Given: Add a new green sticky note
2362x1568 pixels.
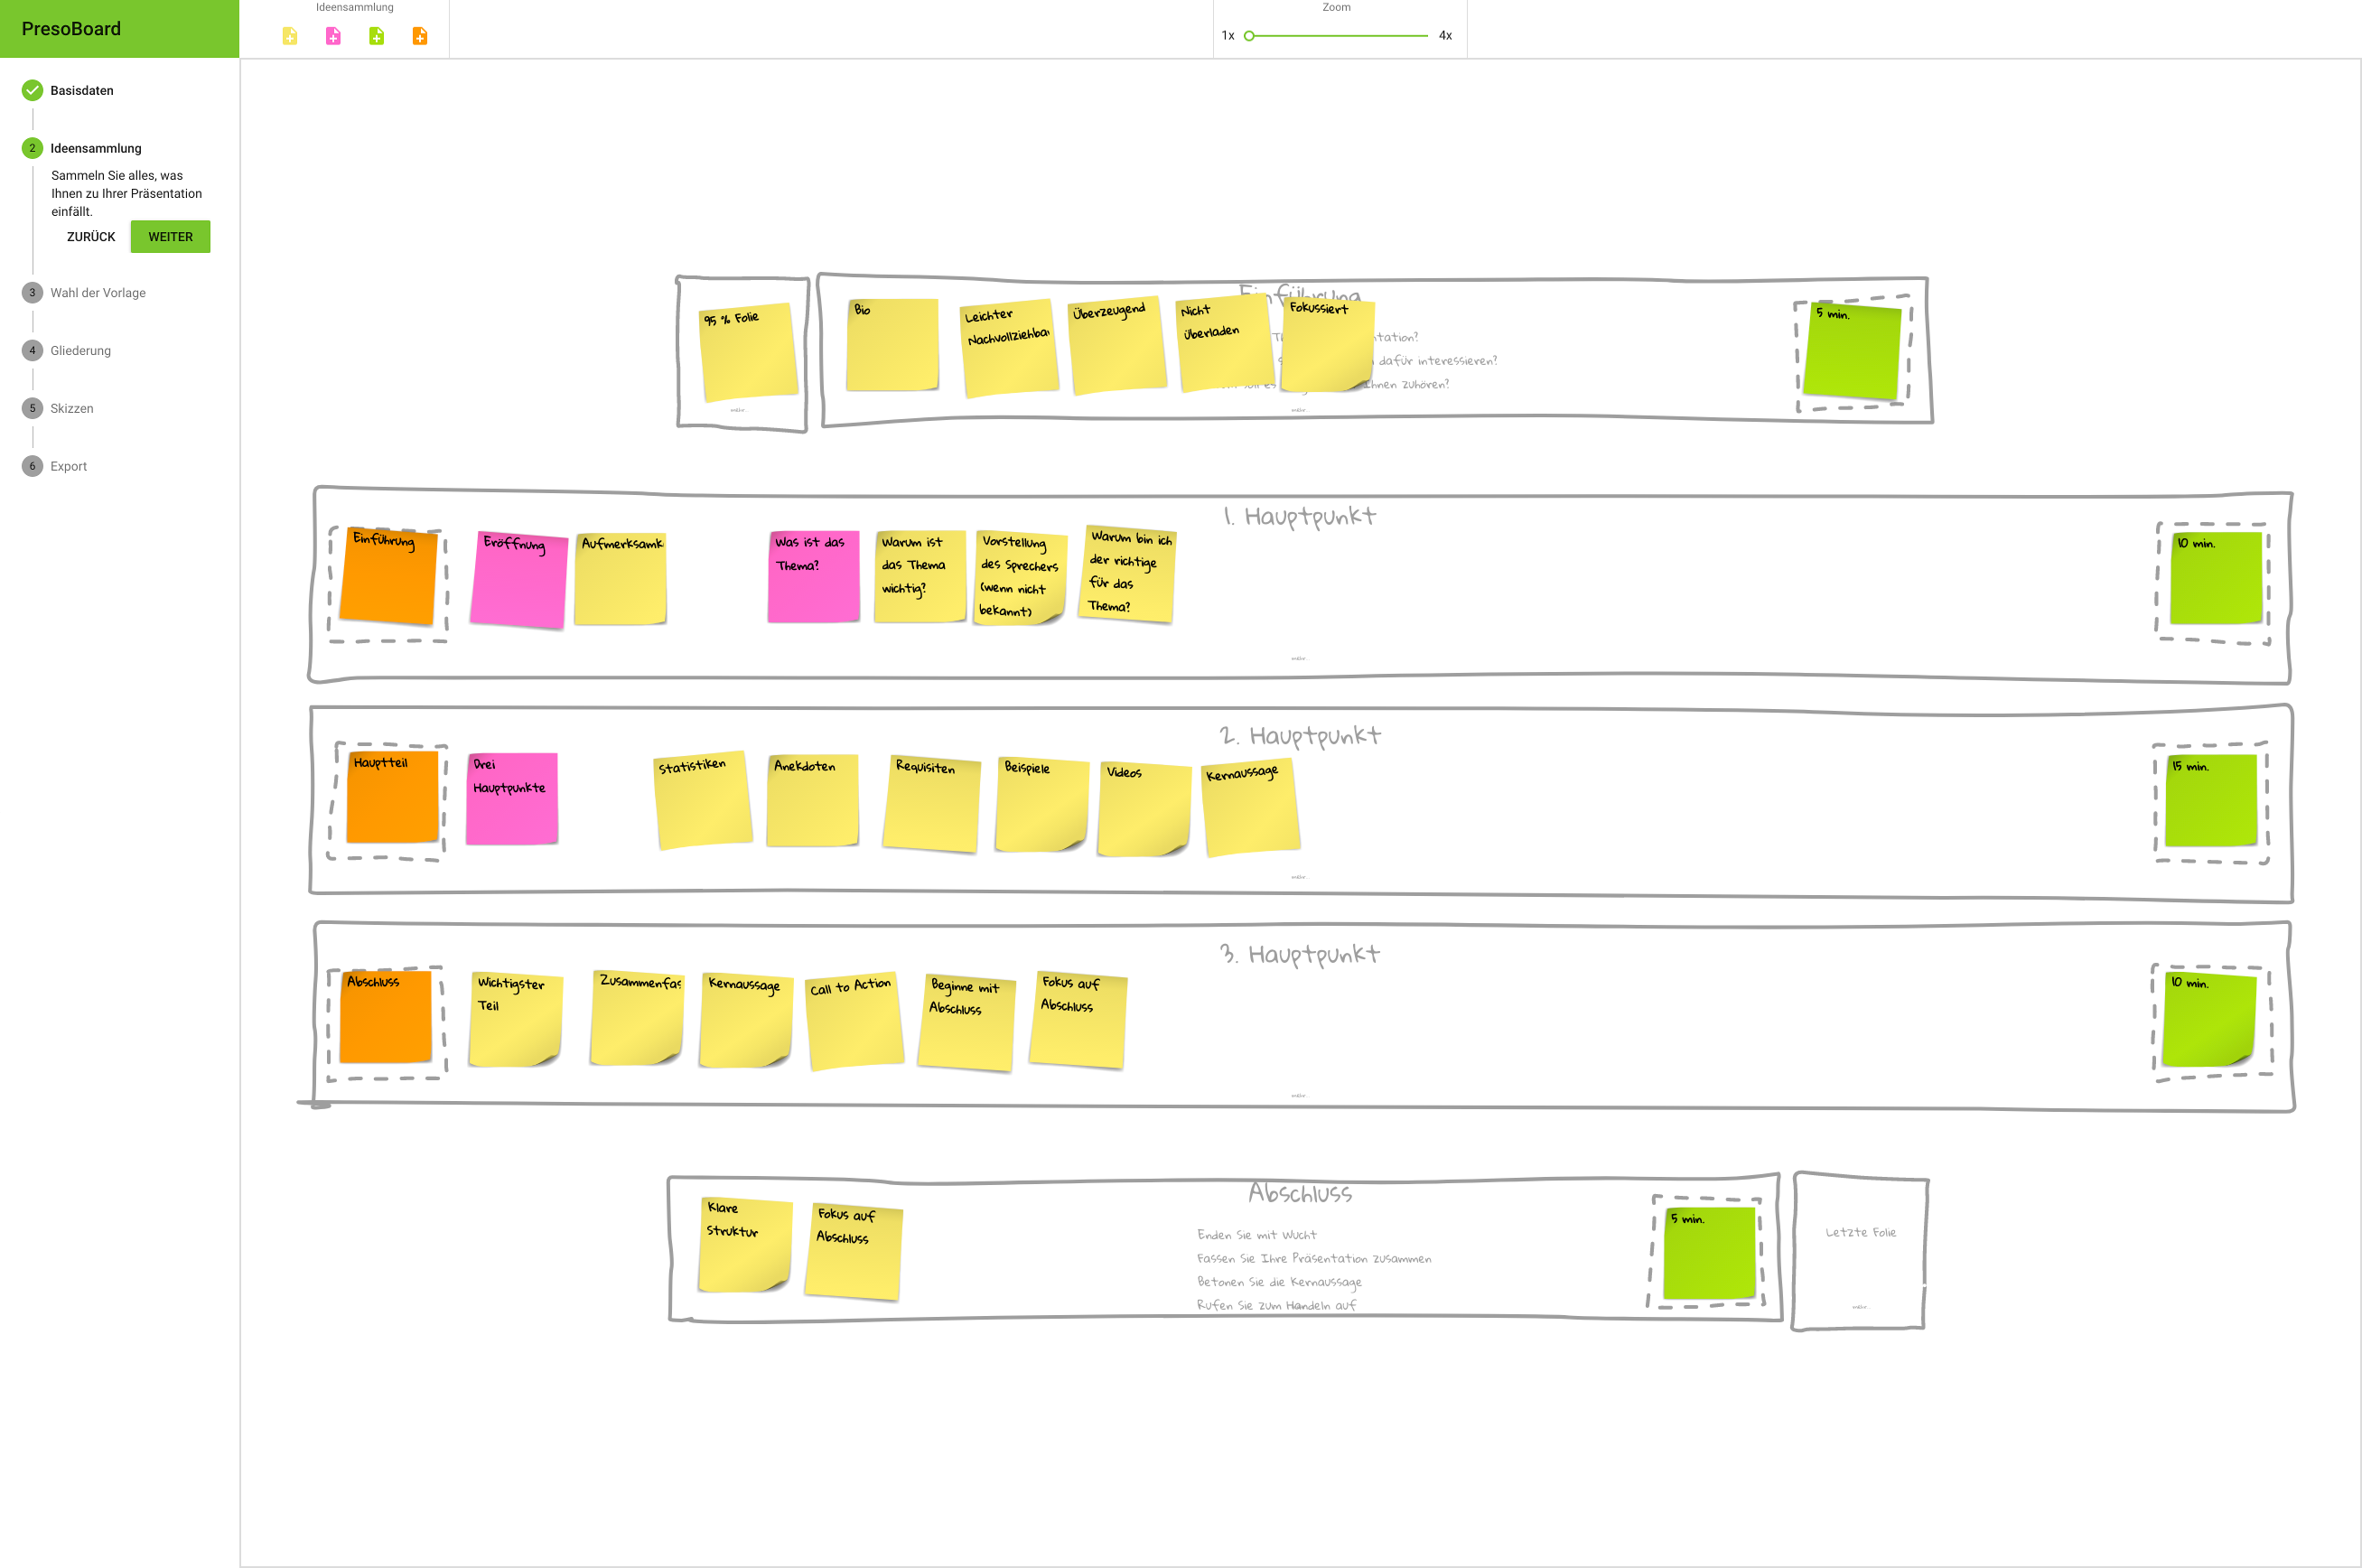Looking at the screenshot, I should tap(377, 36).
